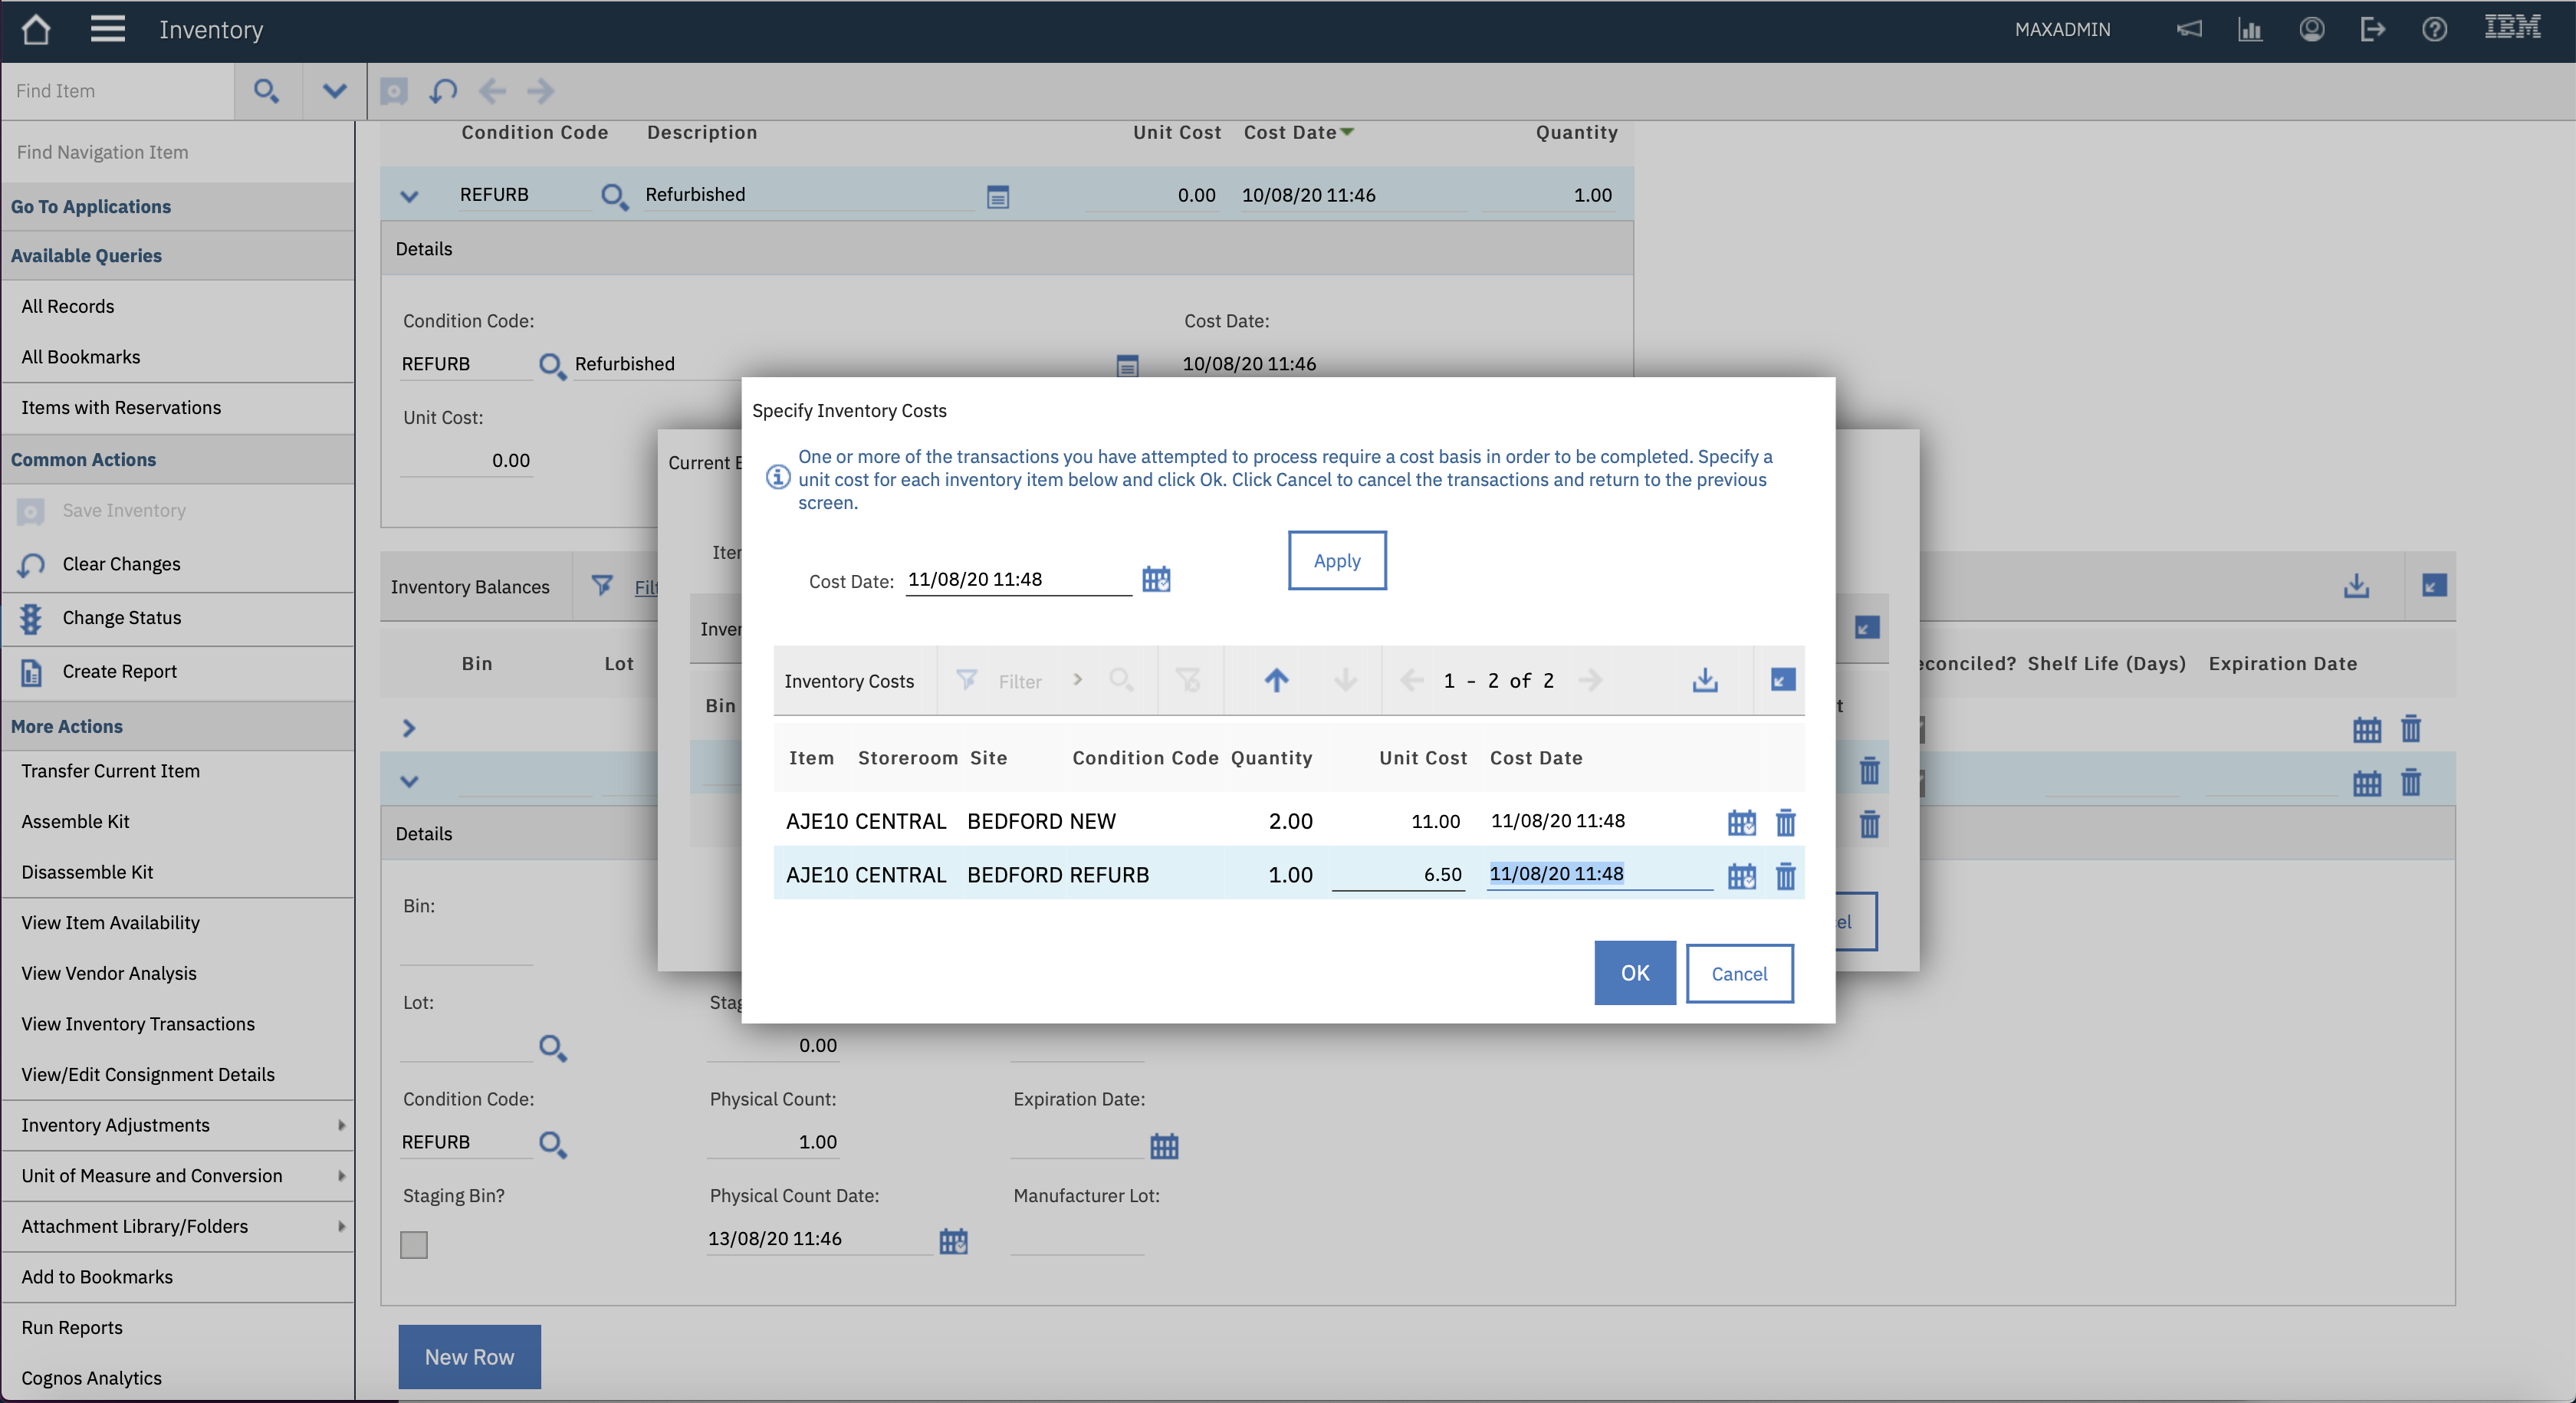Open the Find Item search dropdown arrow
Viewport: 2576px width, 1403px height.
334,91
